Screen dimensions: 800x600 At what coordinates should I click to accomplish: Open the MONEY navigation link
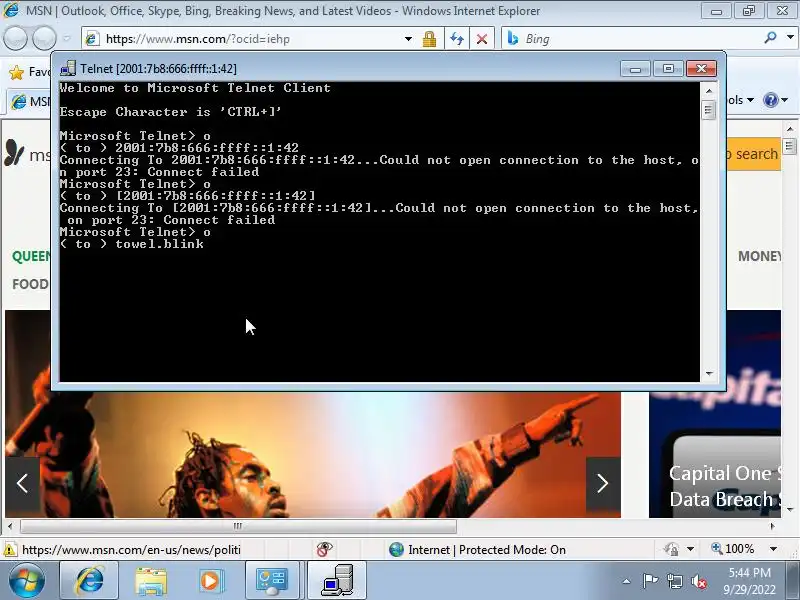759,256
